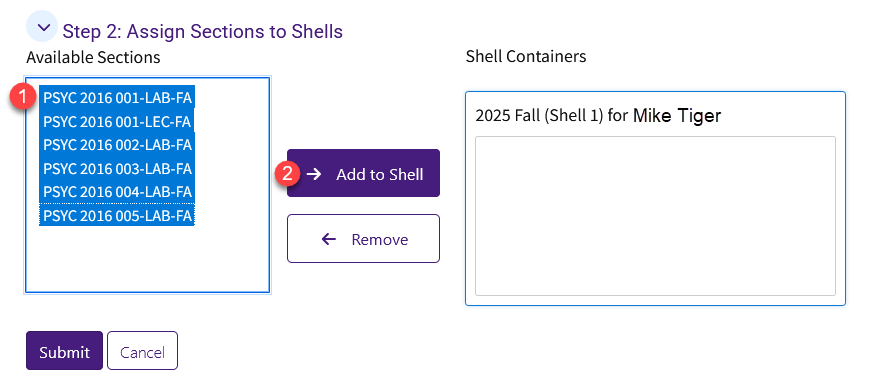Click the red number 2 annotation badge
Viewport: 870px width, 371px height.
(287, 173)
